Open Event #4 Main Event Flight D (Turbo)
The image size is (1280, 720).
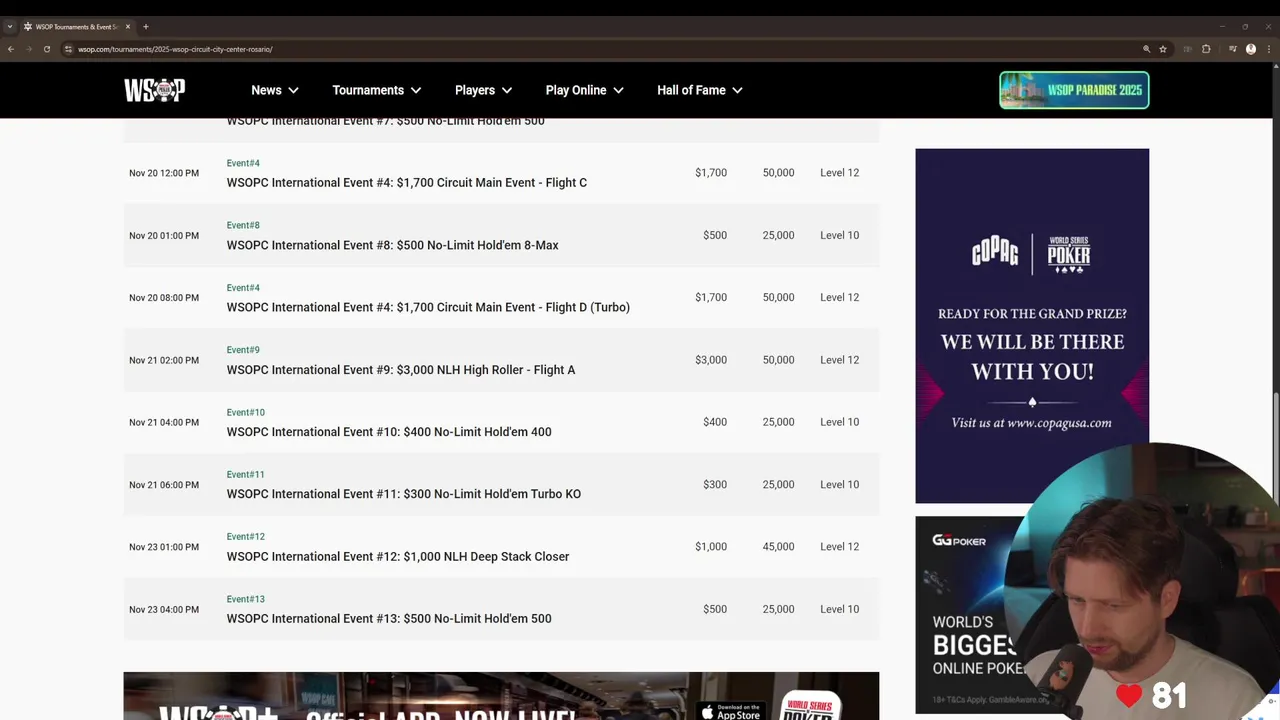click(x=428, y=307)
